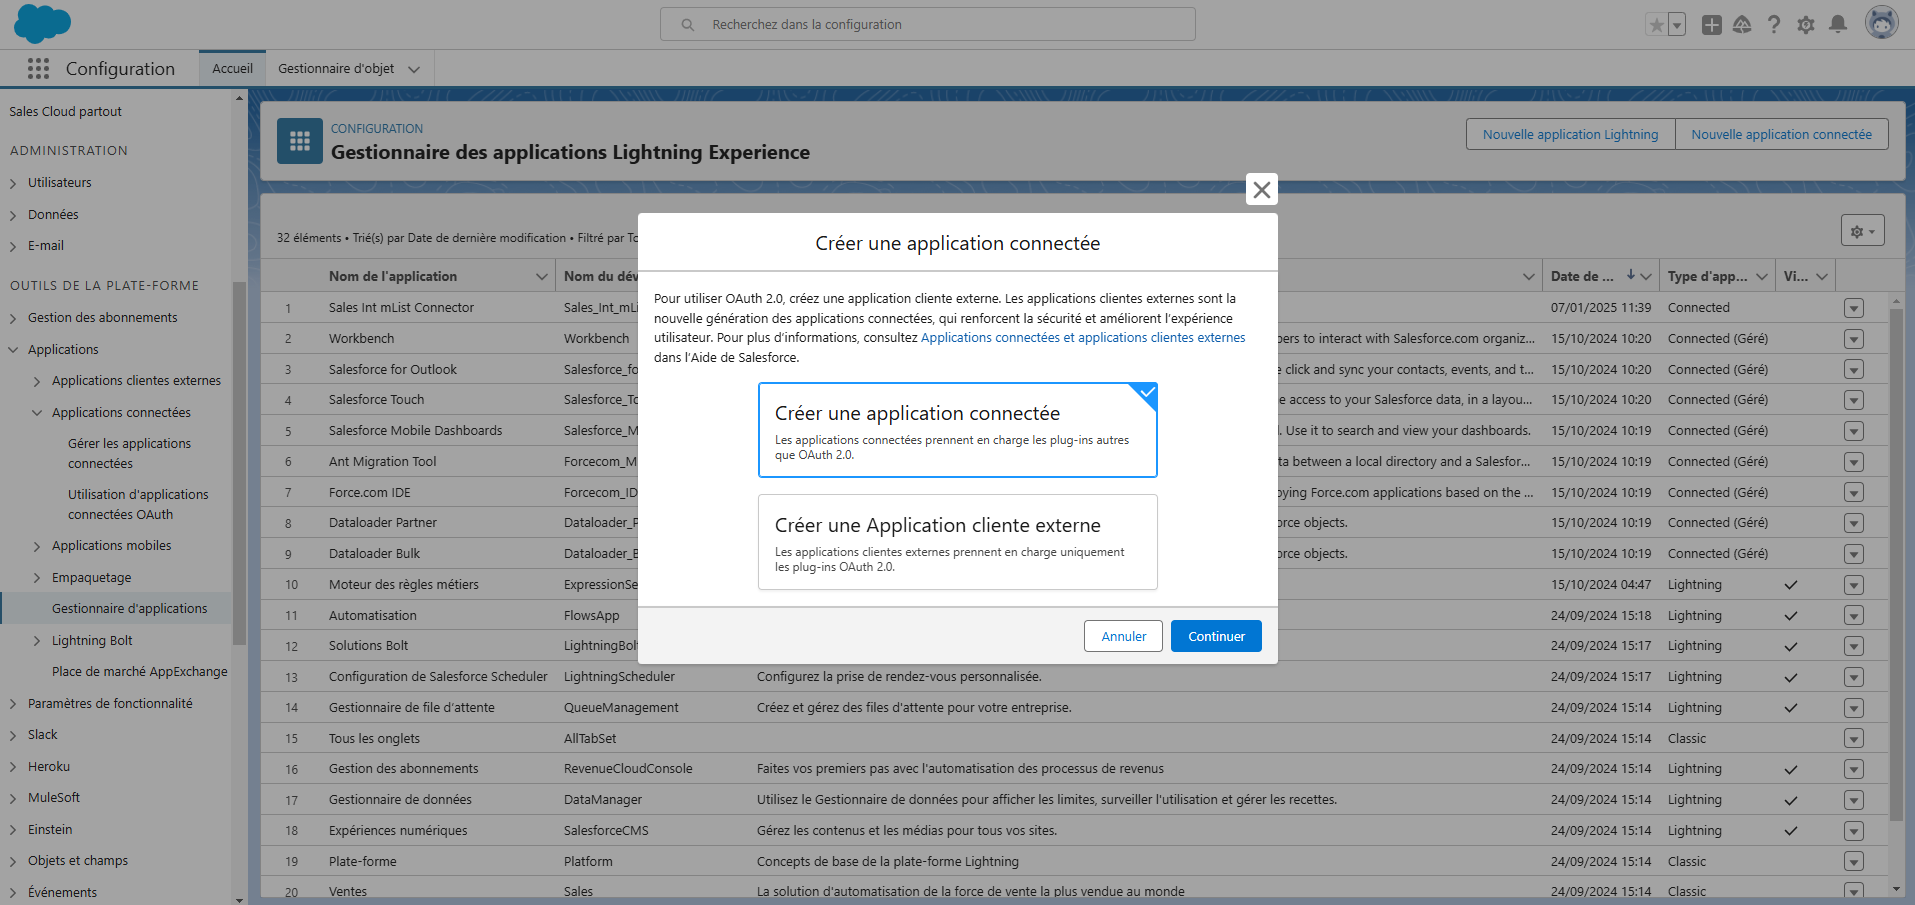Open the setup gear icon
1915x905 pixels.
click(1806, 25)
